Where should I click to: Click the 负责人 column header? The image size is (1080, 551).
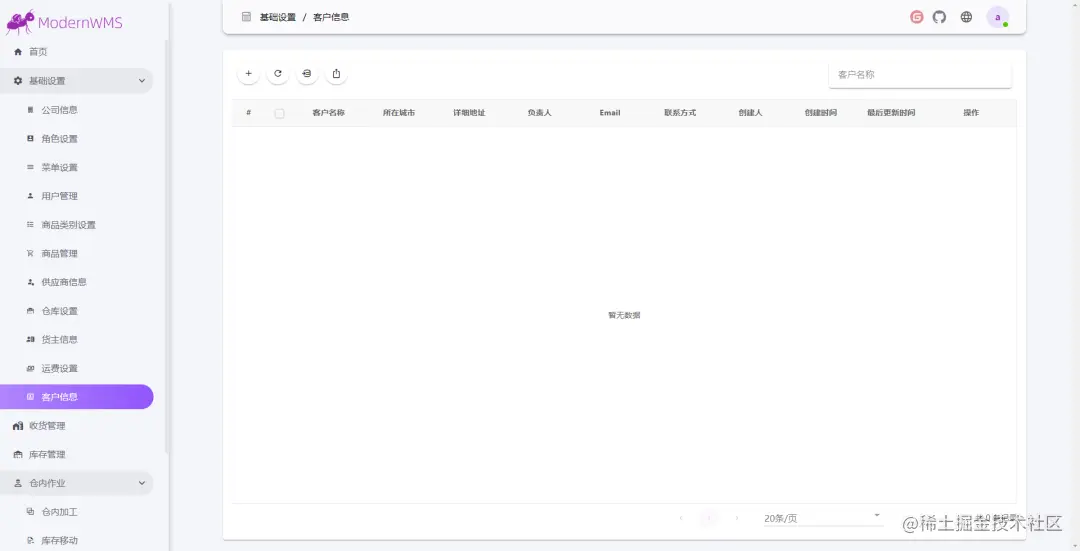click(539, 113)
